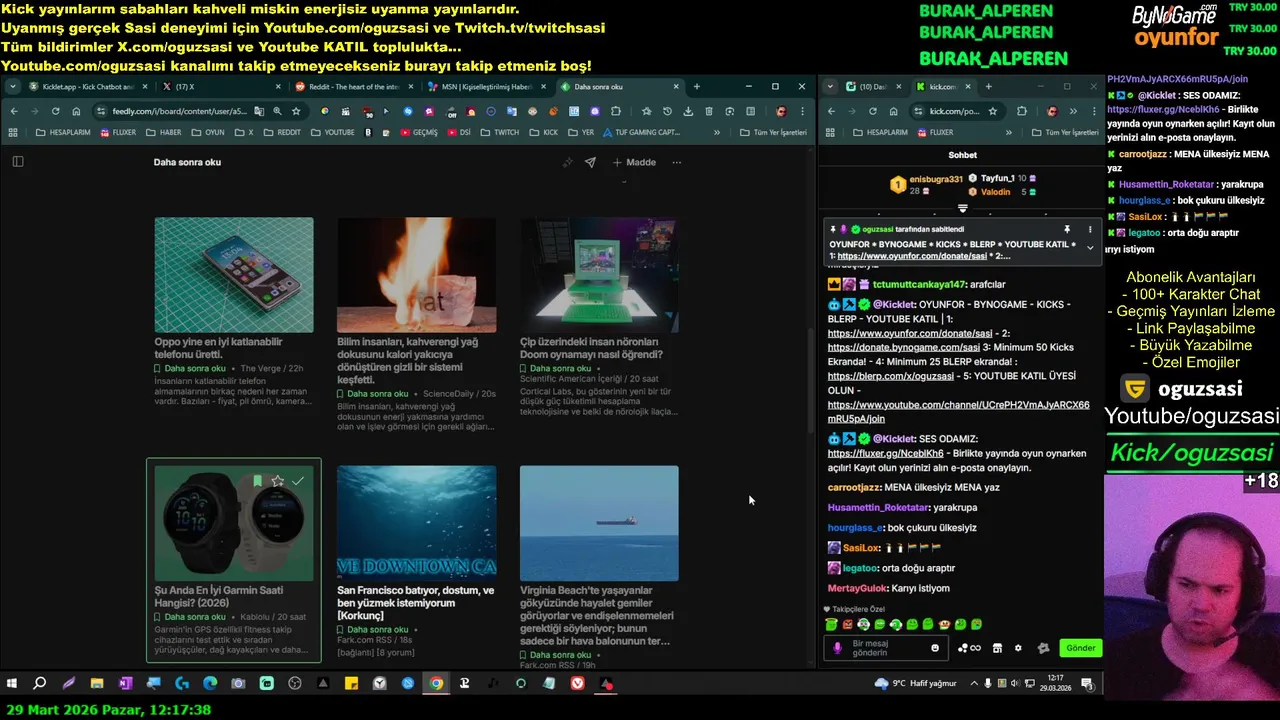The width and height of the screenshot is (1280, 720).
Task: Open the oyunfor.com/donate/sasi link in pinned message
Action: pos(912,256)
